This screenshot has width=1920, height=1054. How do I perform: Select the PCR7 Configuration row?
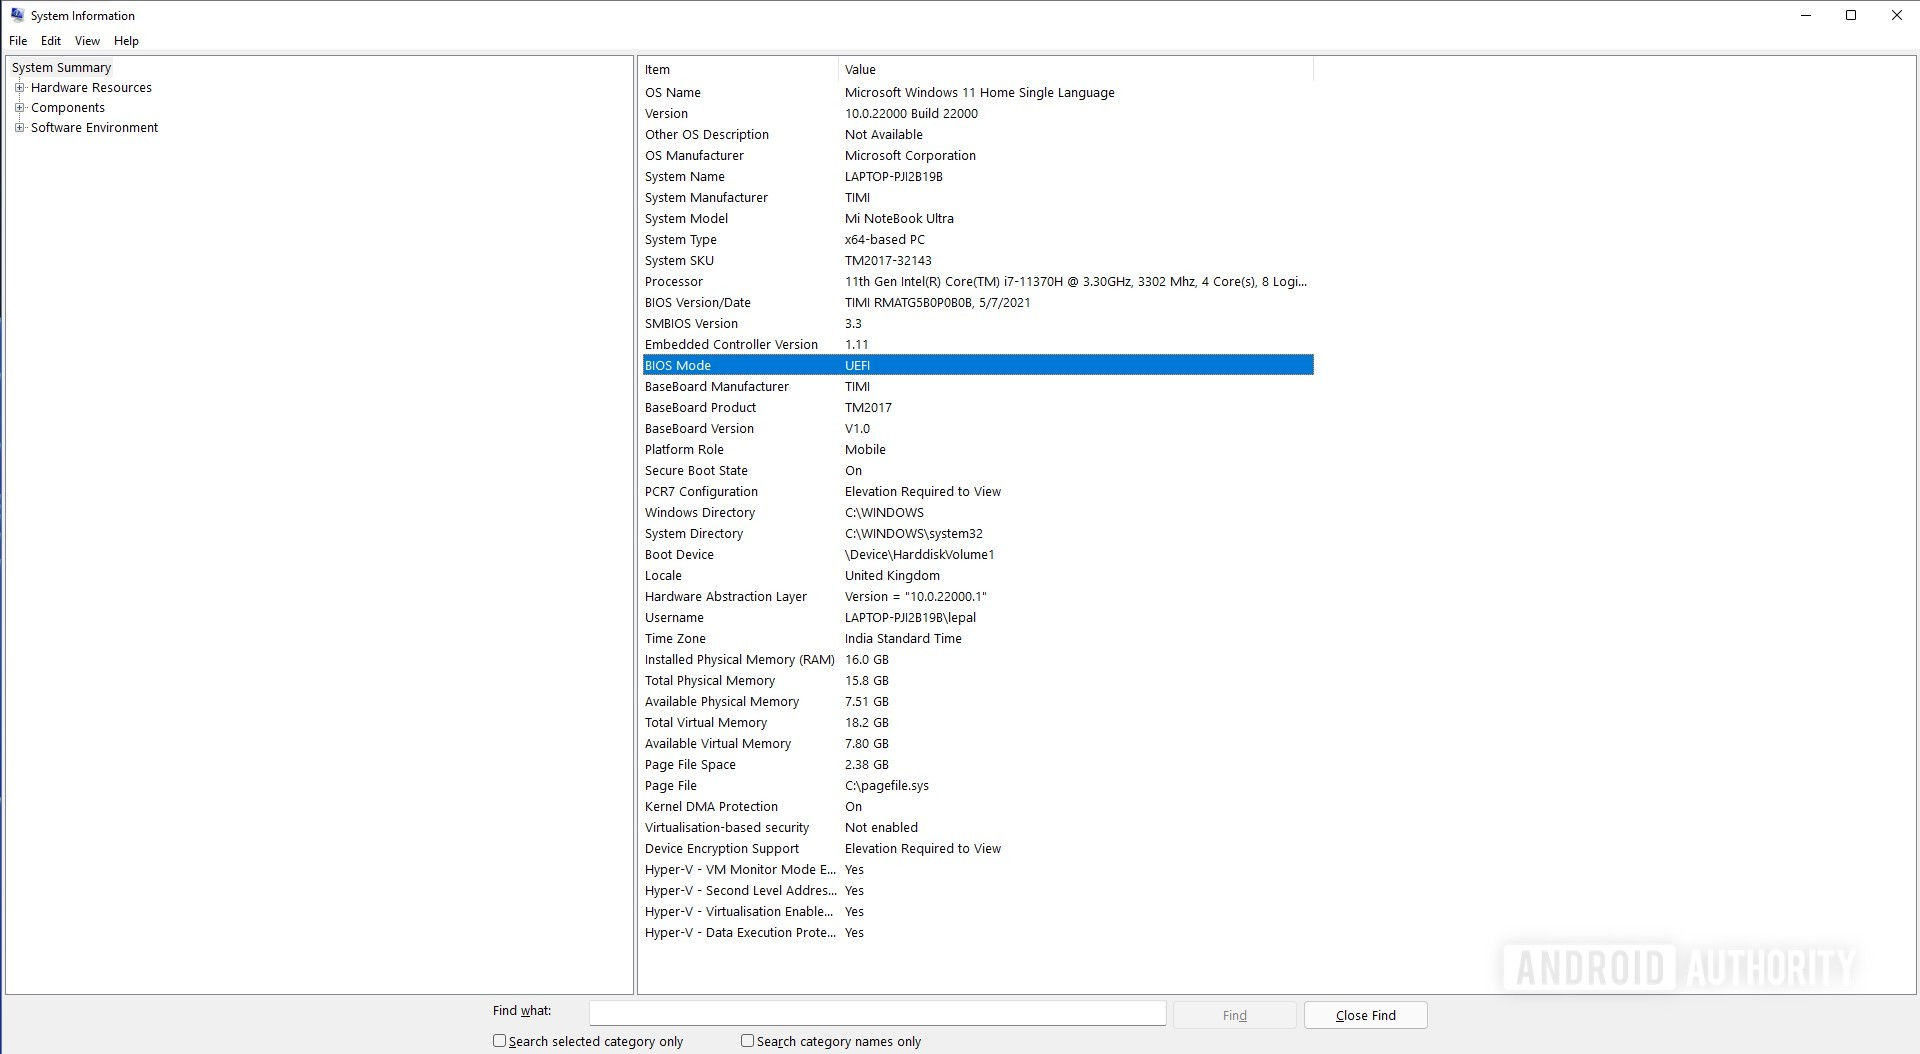point(977,491)
